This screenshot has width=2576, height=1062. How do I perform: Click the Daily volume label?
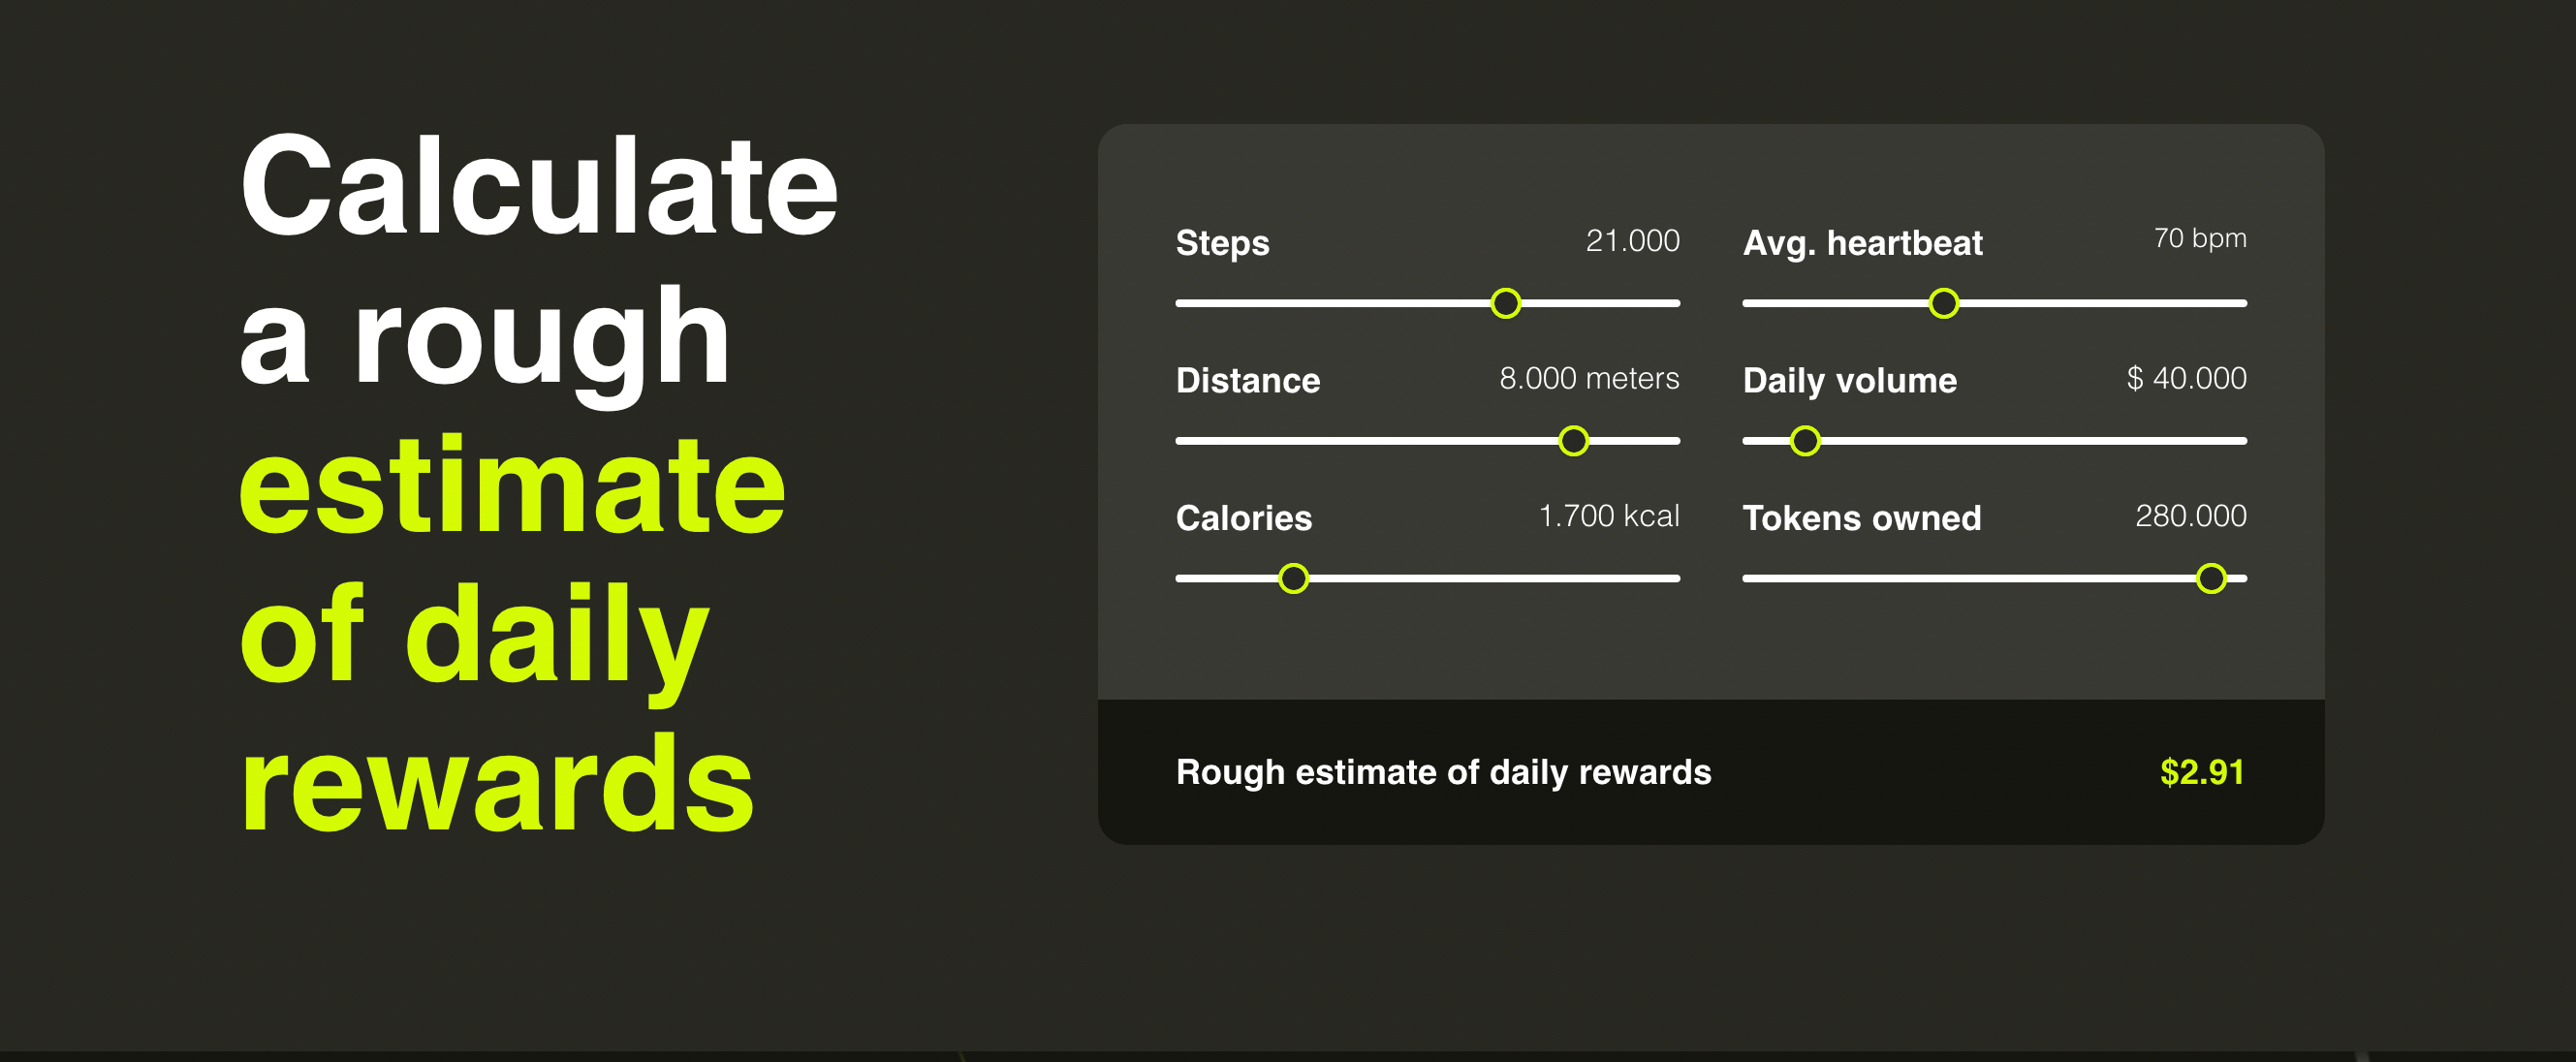[x=1849, y=381]
